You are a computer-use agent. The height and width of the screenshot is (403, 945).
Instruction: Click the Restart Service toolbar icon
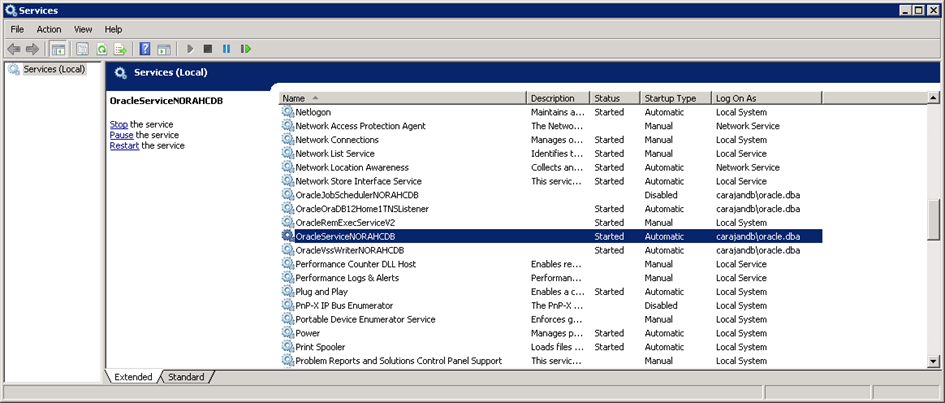245,49
